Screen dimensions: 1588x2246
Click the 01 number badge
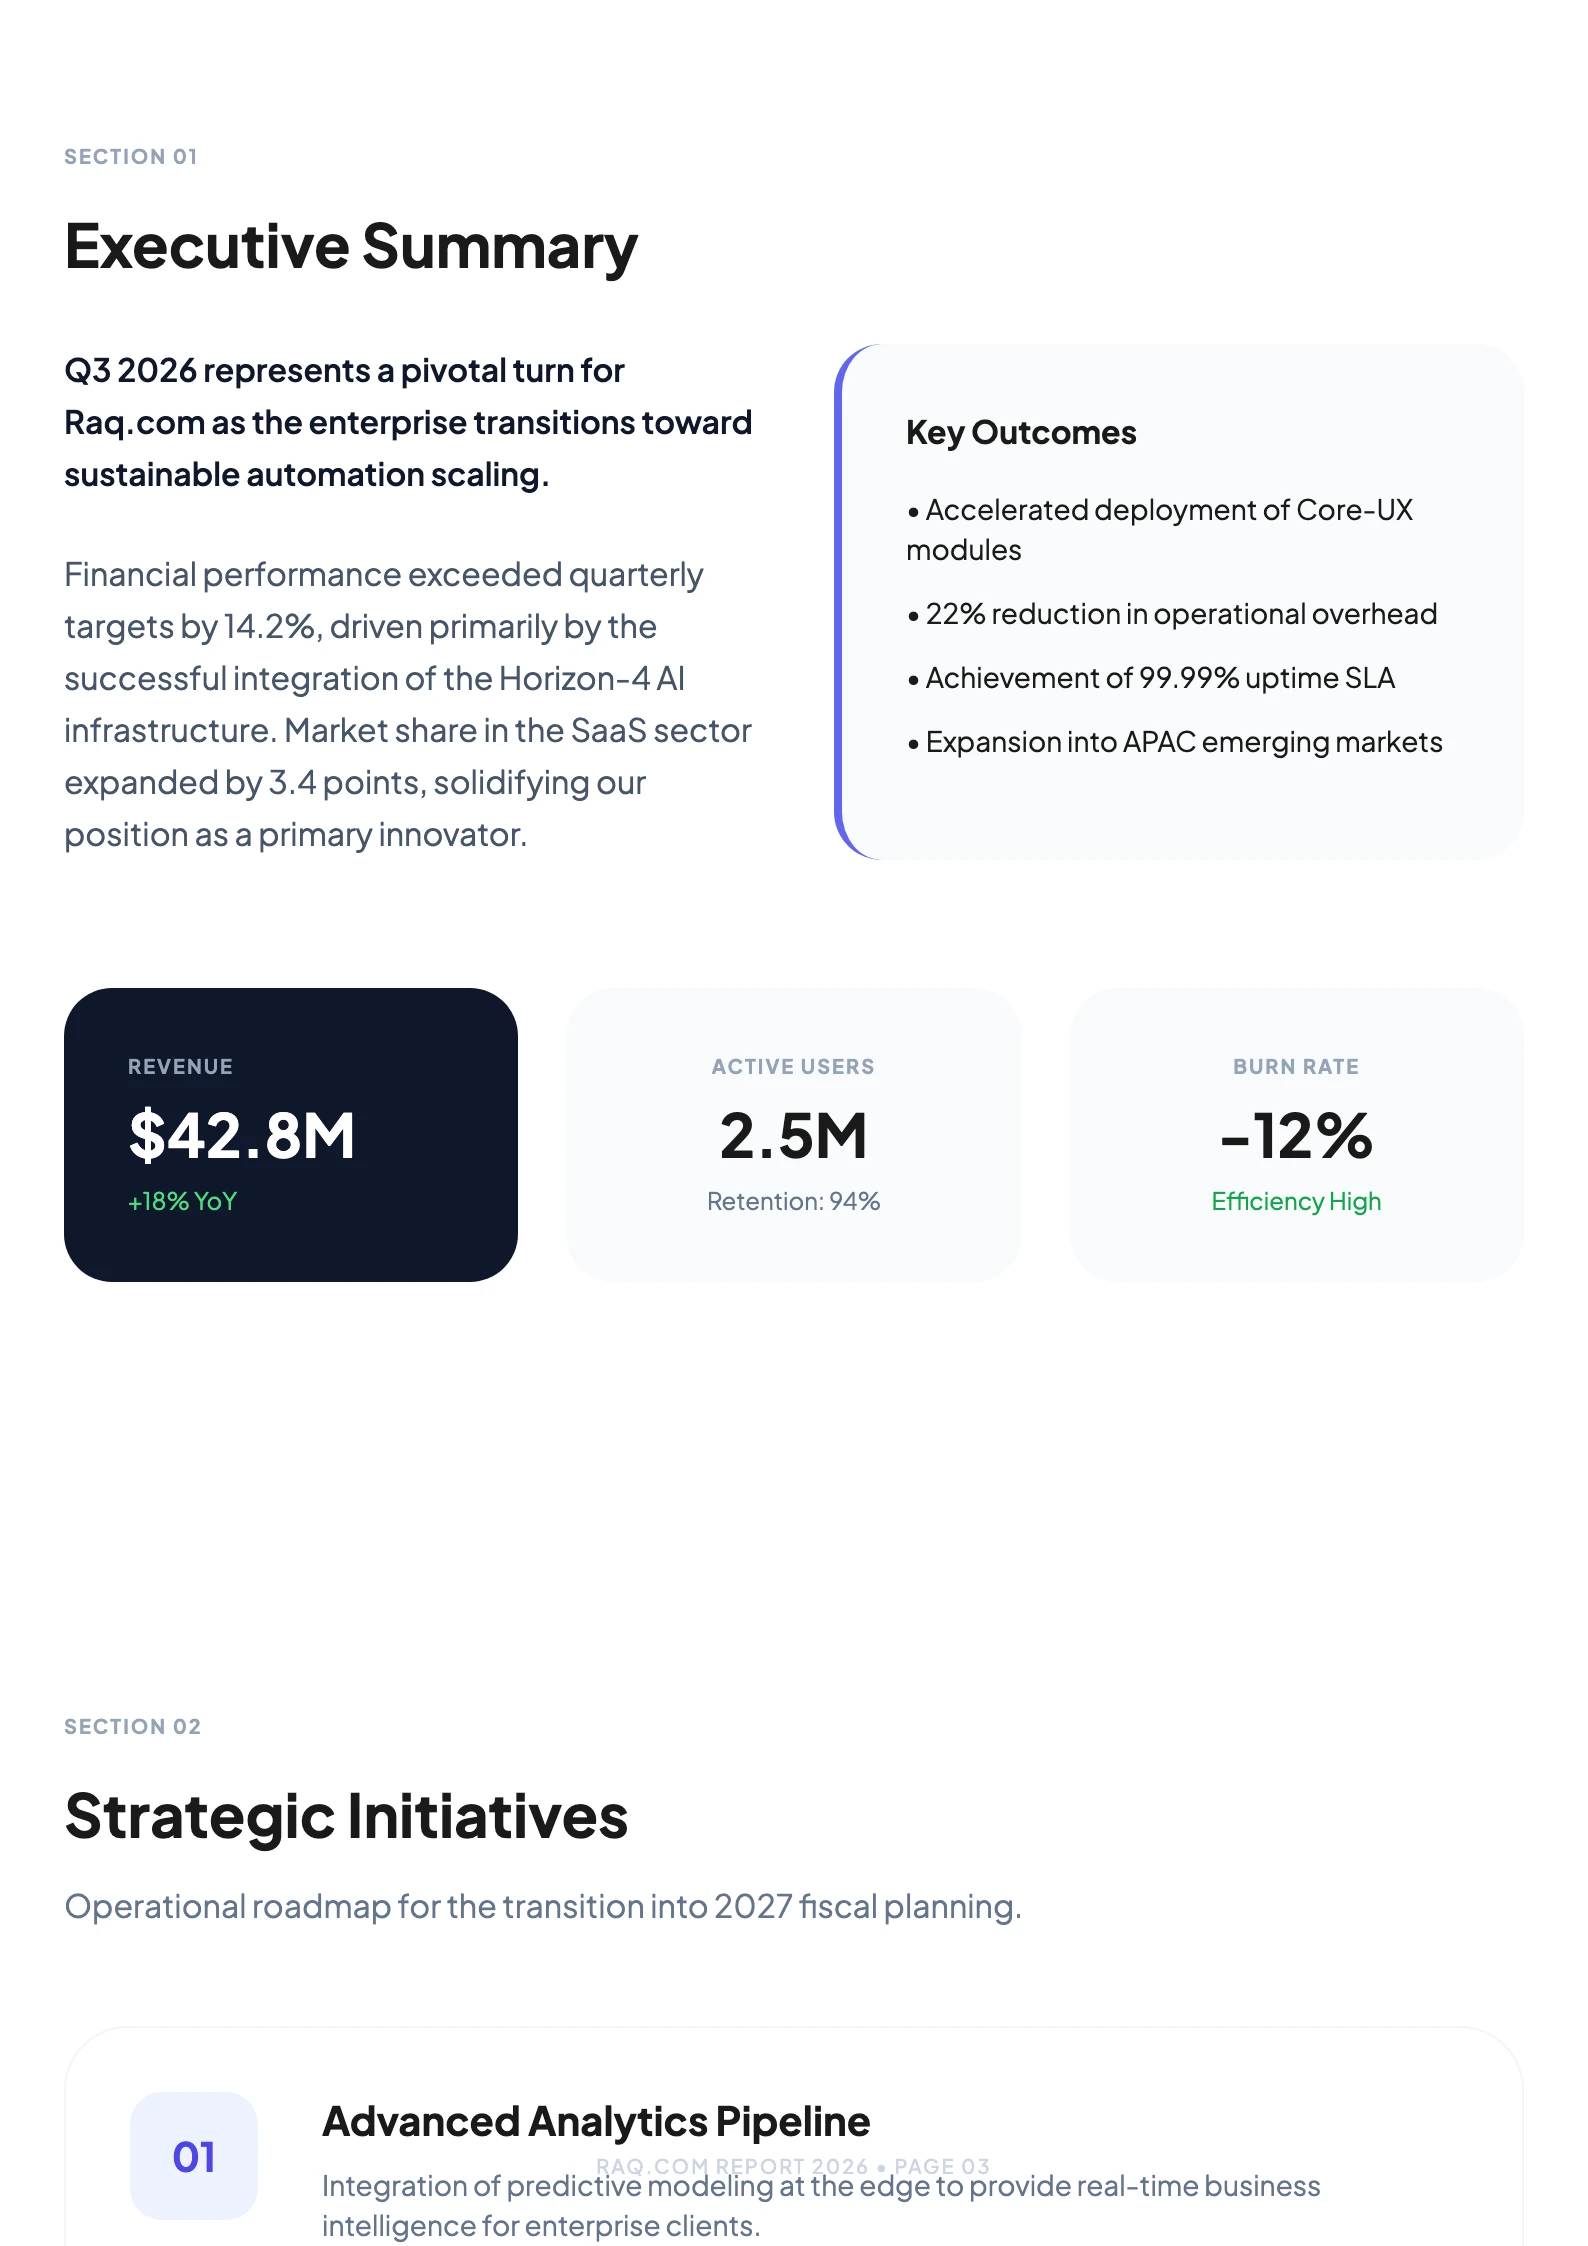tap(194, 2155)
